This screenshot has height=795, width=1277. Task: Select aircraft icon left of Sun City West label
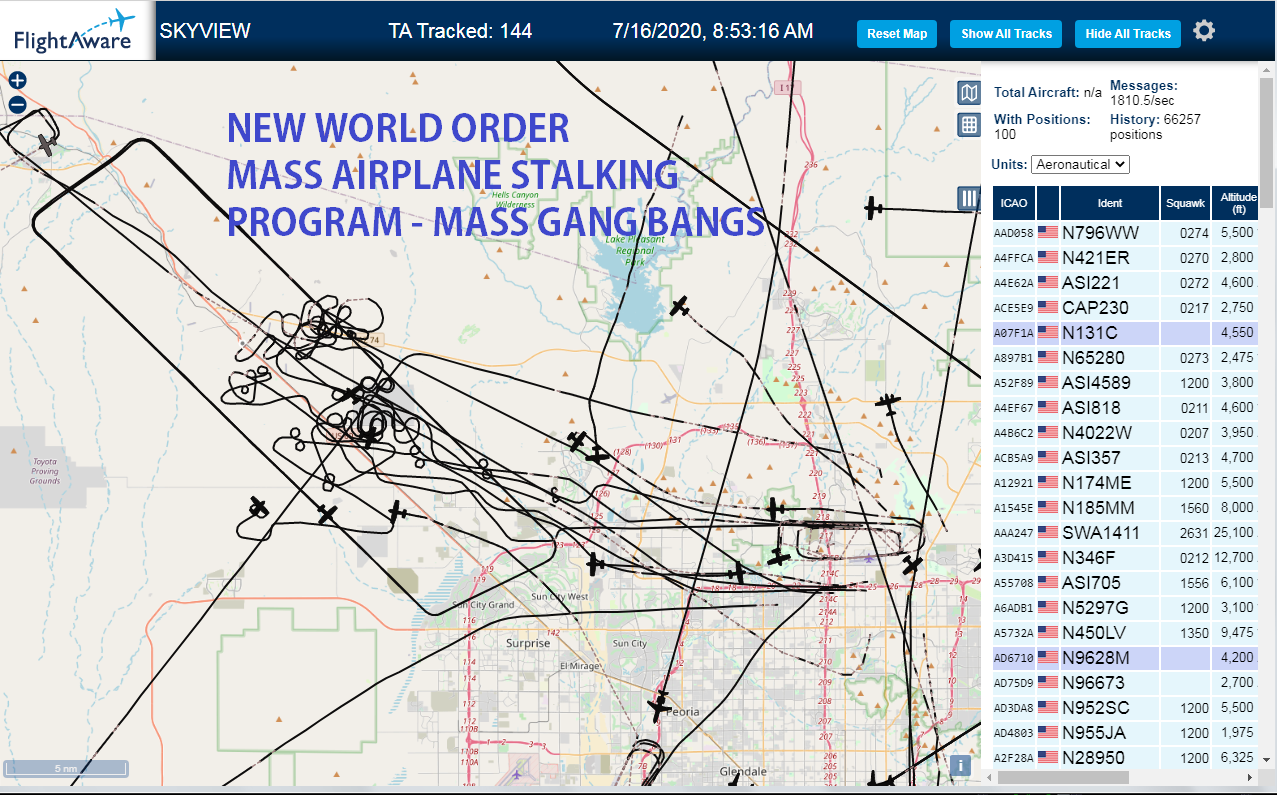(x=597, y=564)
